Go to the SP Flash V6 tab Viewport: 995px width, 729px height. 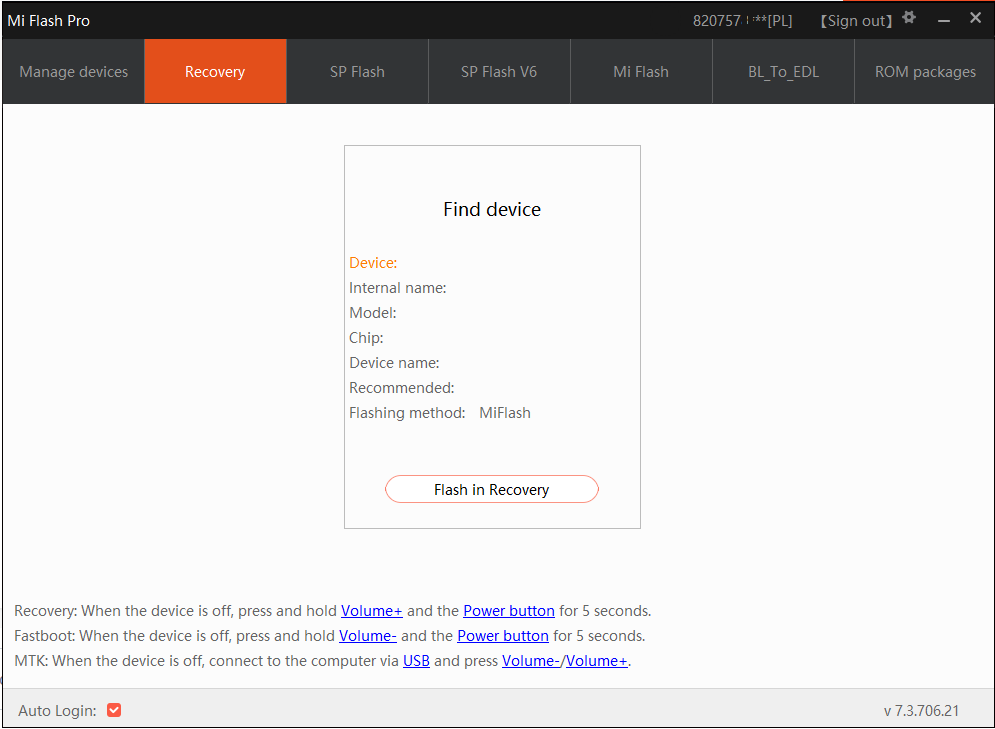(499, 72)
